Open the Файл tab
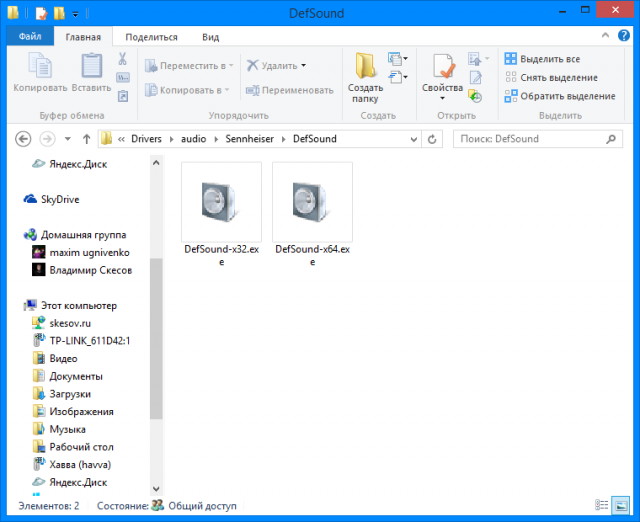The image size is (640, 522). point(29,37)
